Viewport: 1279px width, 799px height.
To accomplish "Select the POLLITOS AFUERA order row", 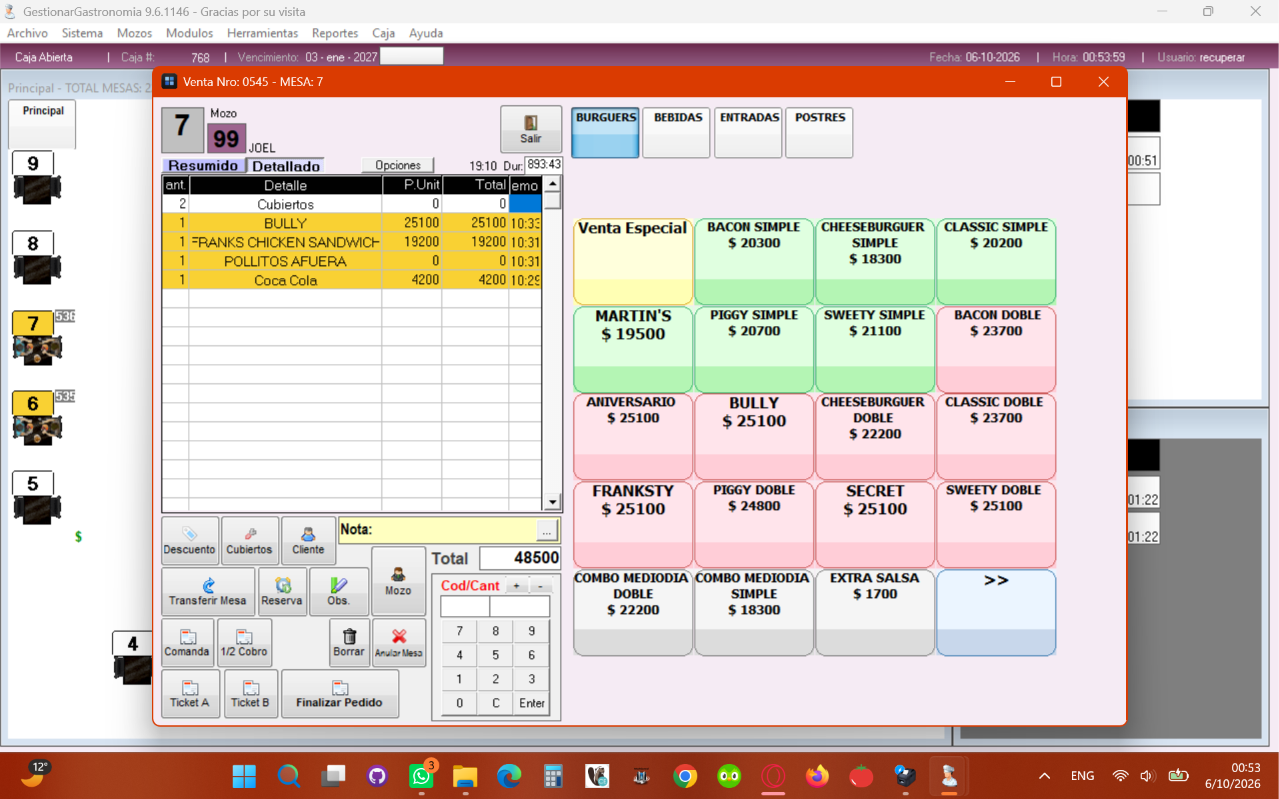I will (x=352, y=262).
